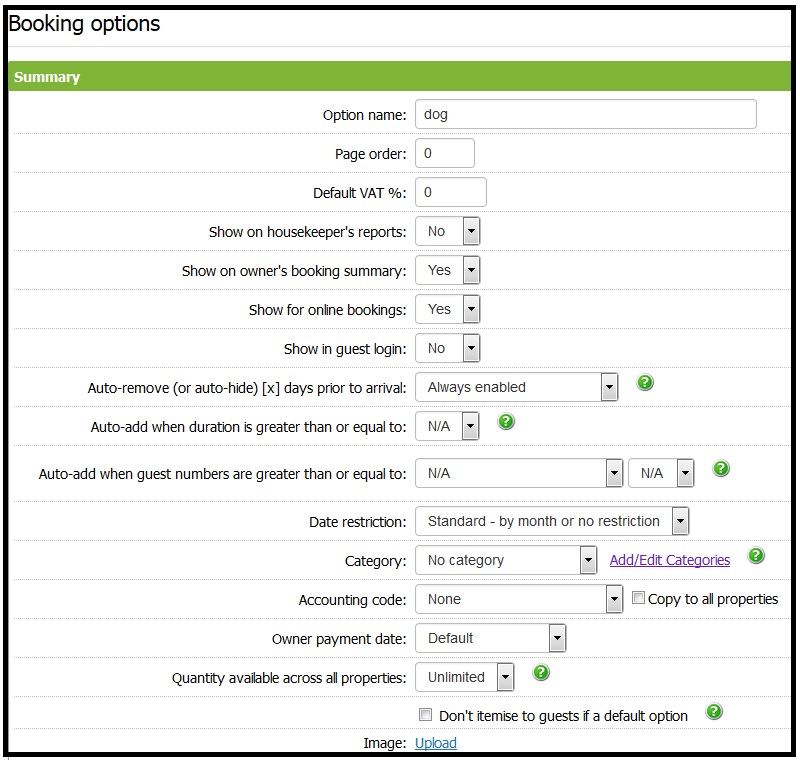Open Show on owner's booking summary dropdown

point(448,270)
